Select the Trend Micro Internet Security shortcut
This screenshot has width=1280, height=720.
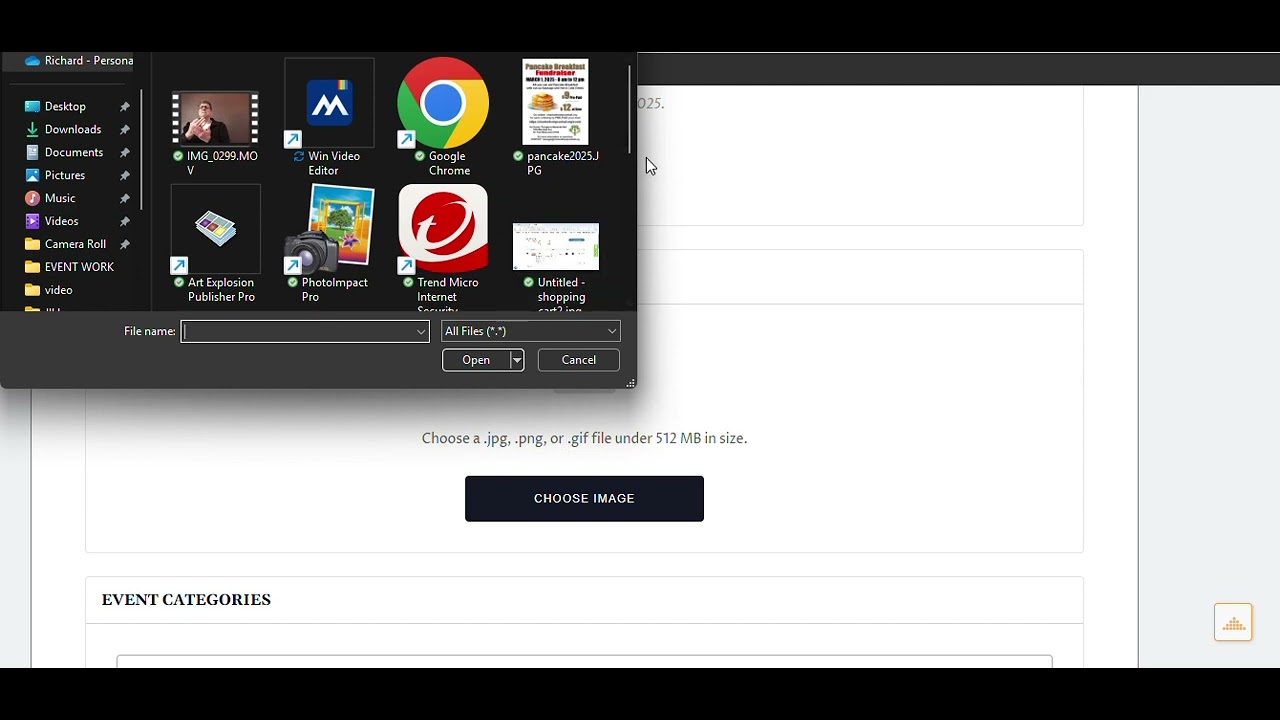click(x=443, y=246)
